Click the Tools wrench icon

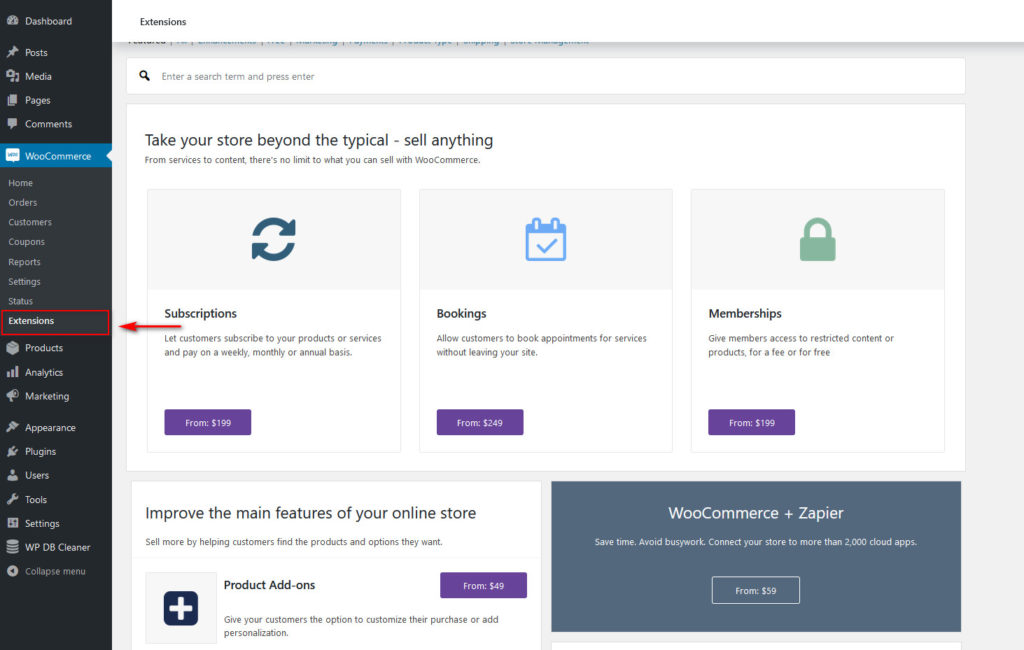pyautogui.click(x=12, y=499)
